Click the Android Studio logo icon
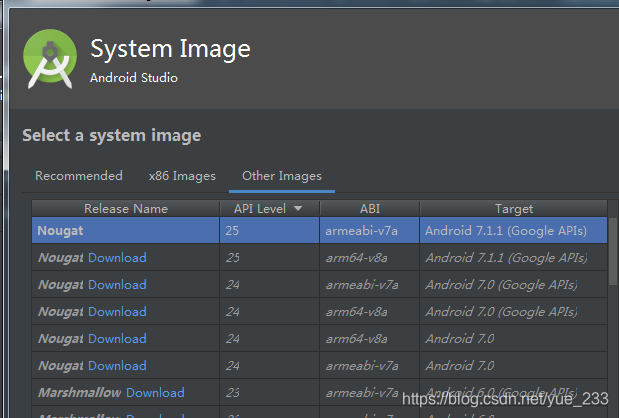This screenshot has height=418, width=619. 50,58
